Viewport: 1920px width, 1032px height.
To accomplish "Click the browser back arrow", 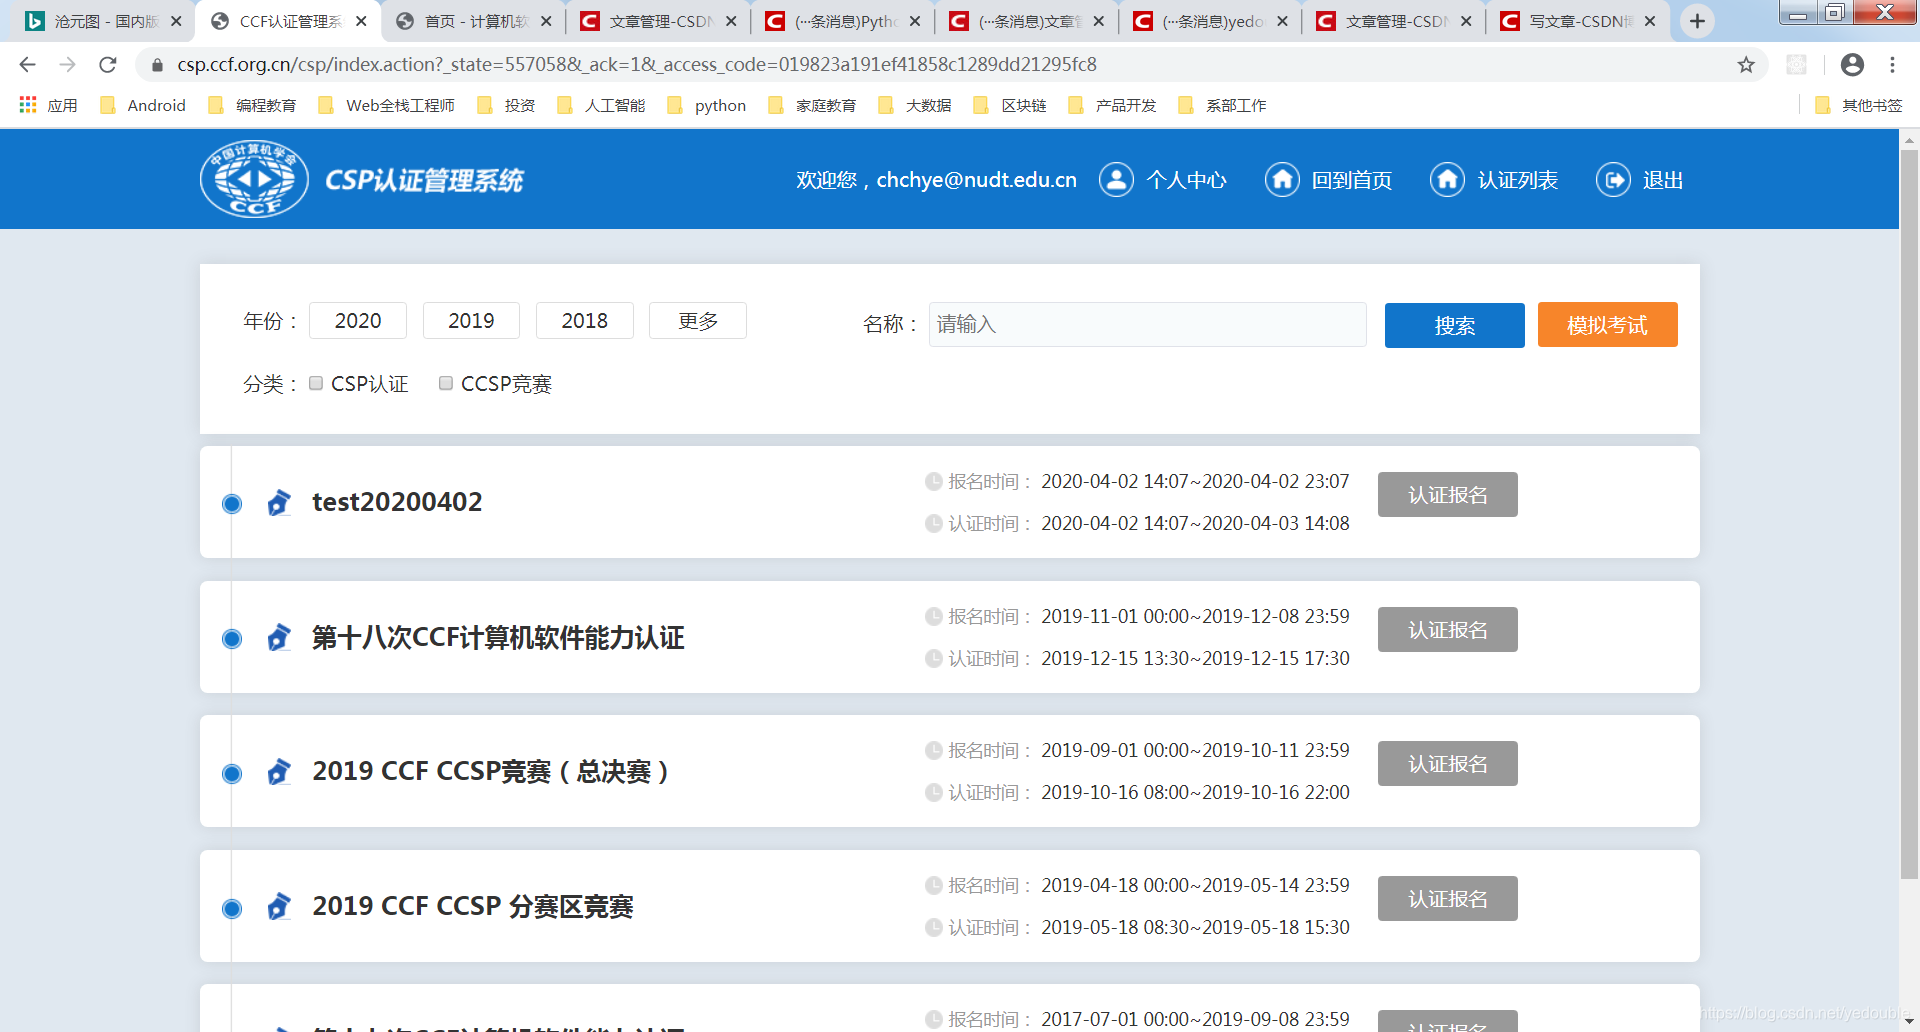I will [x=28, y=64].
